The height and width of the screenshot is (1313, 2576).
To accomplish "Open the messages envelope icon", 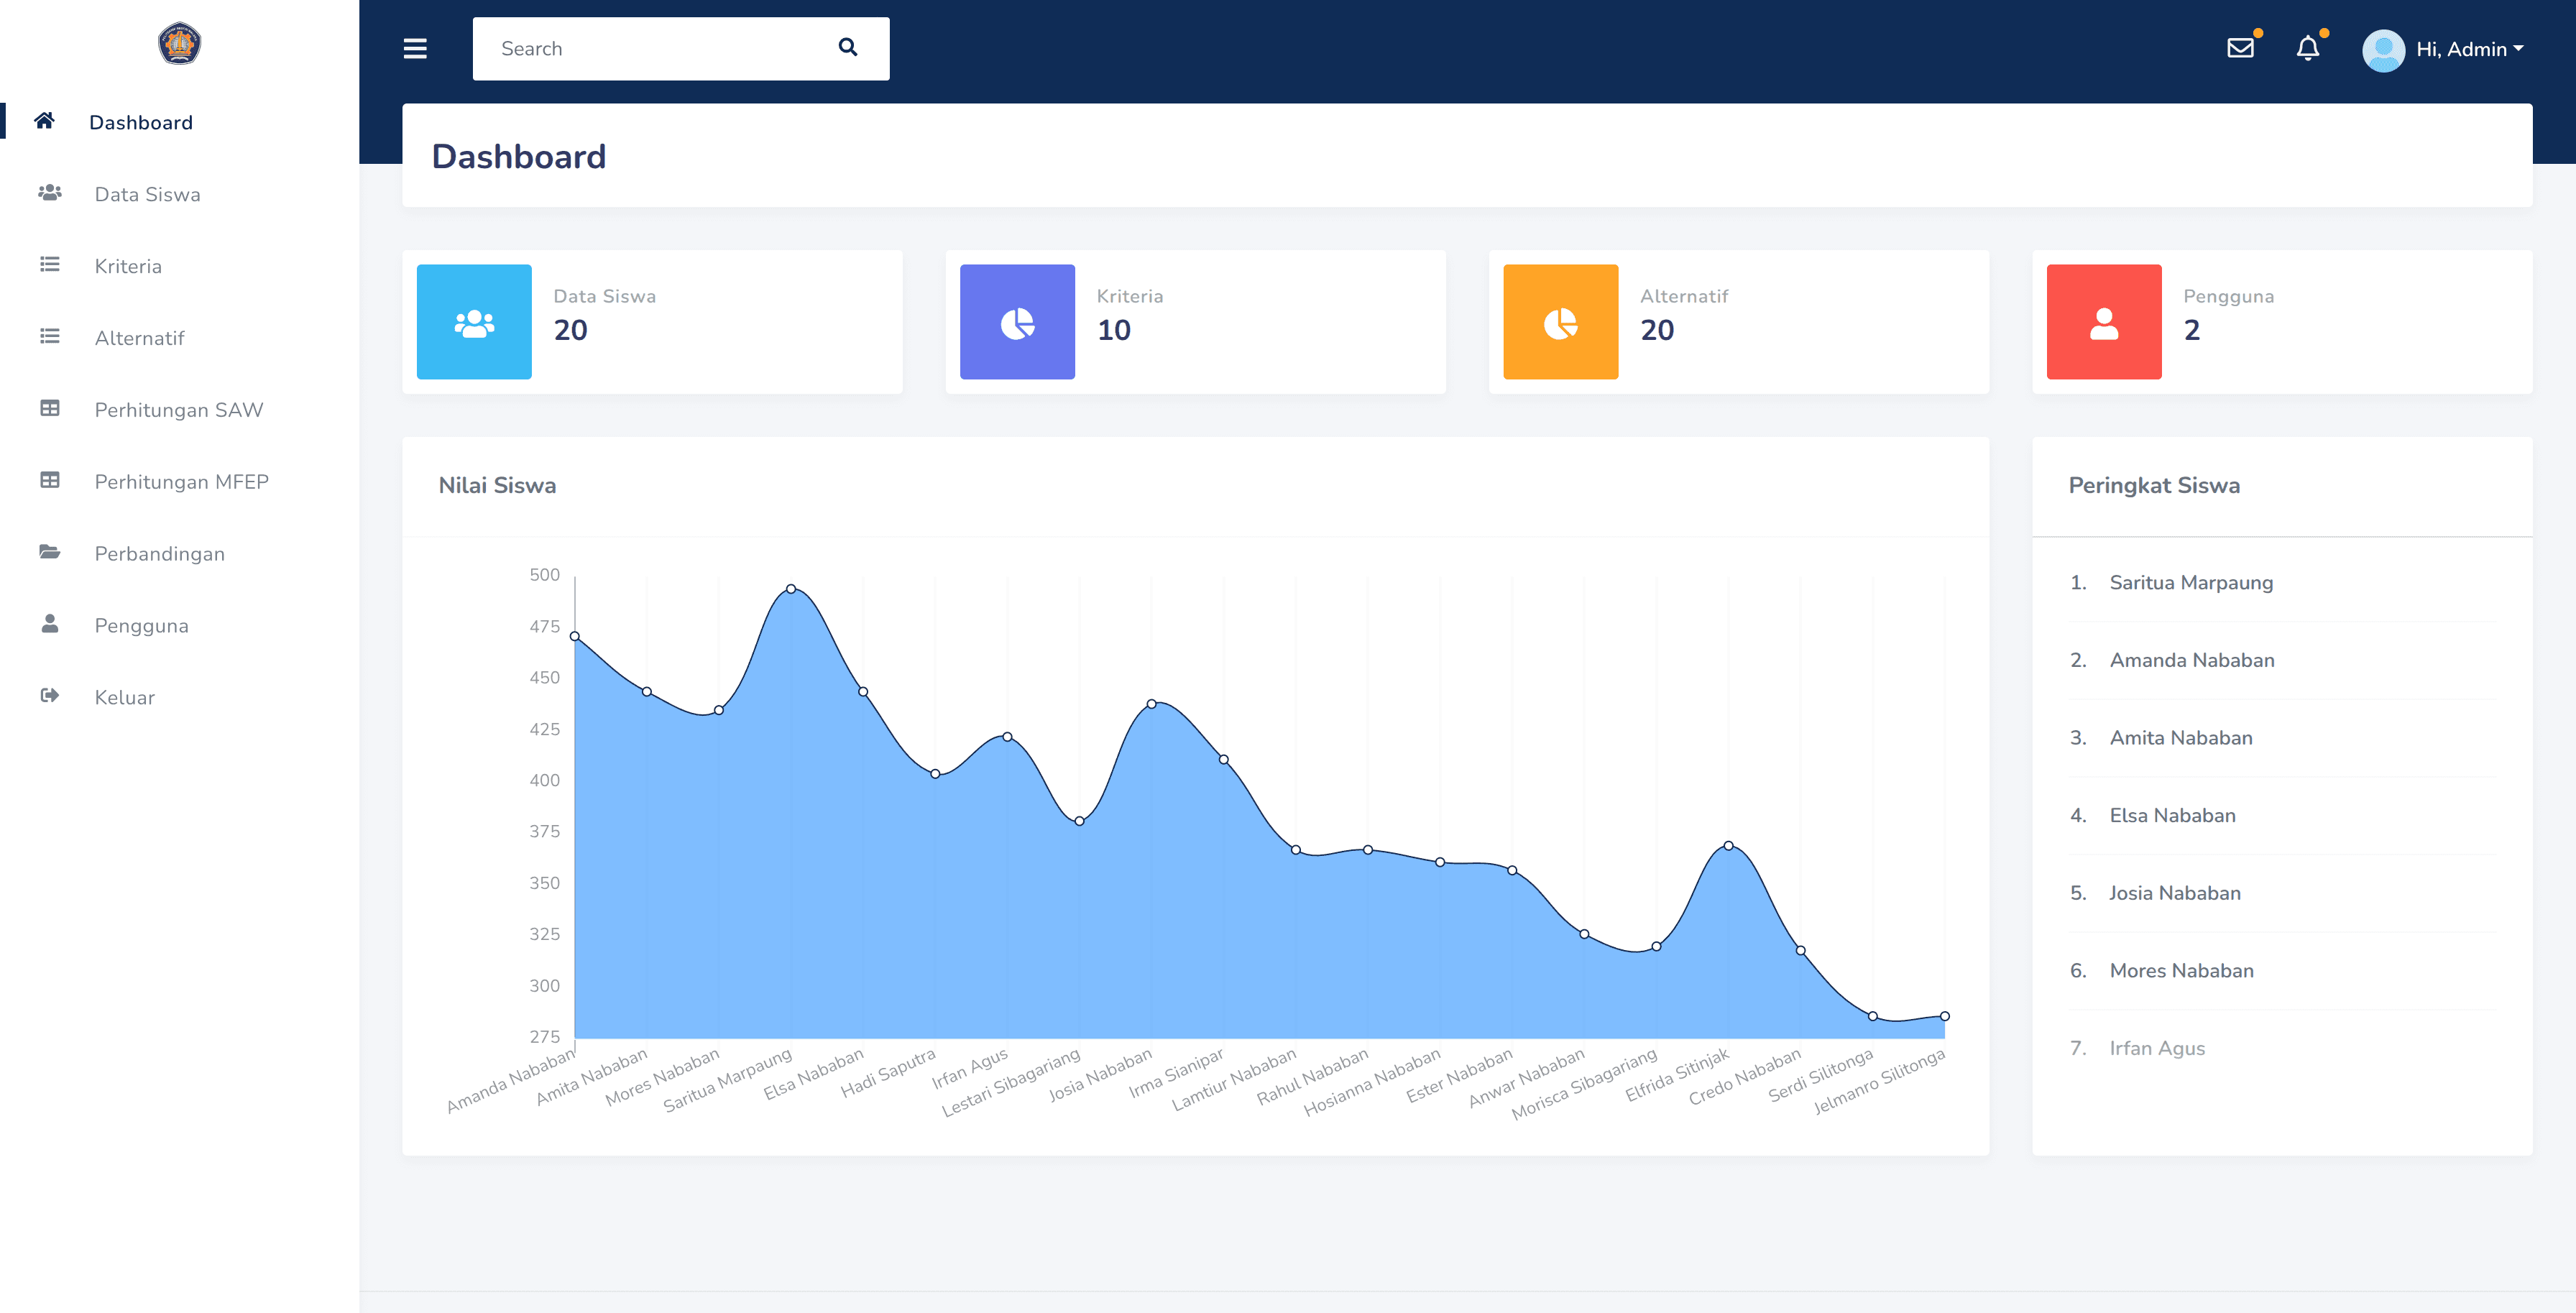I will pyautogui.click(x=2242, y=48).
